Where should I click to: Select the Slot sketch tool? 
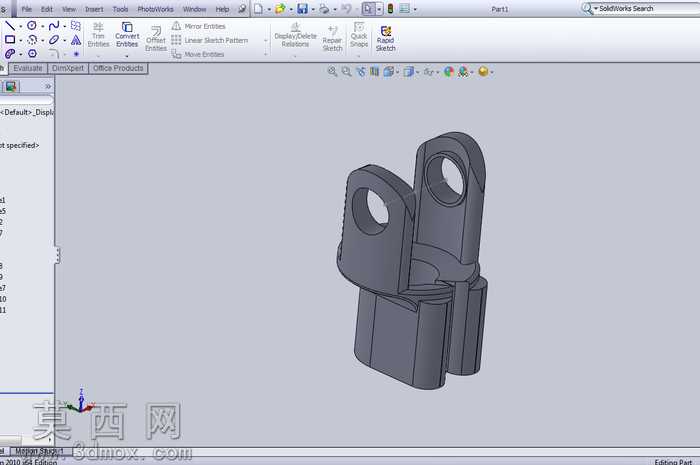pos(10,54)
